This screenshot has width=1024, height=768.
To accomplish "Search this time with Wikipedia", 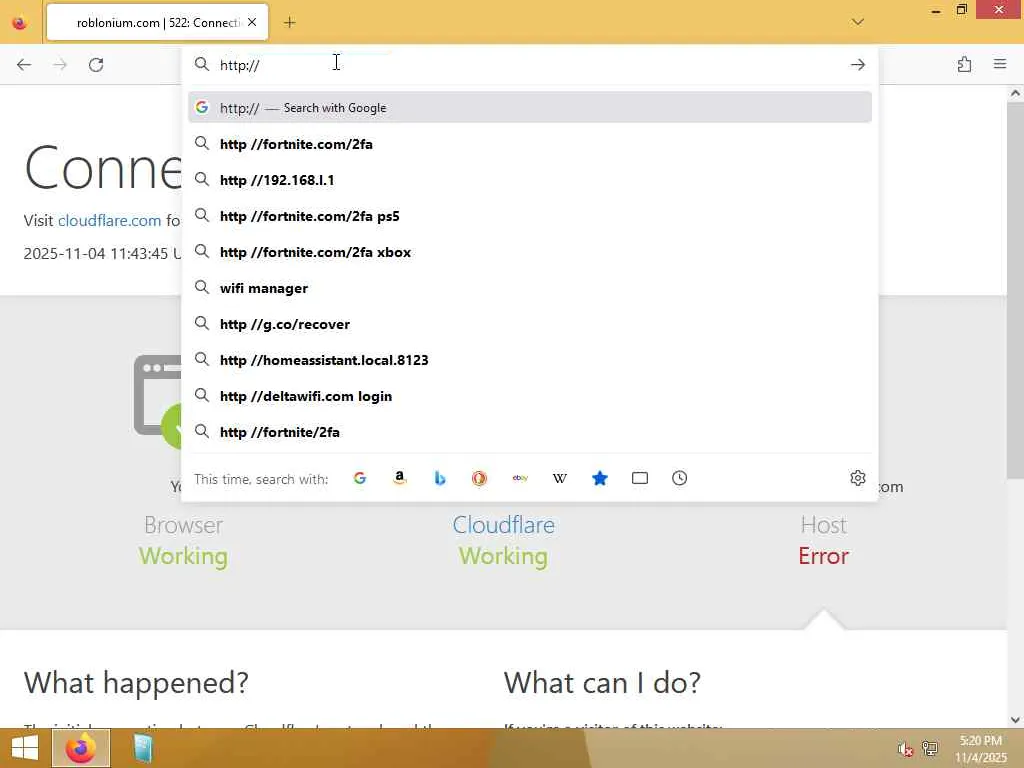I will (x=560, y=478).
